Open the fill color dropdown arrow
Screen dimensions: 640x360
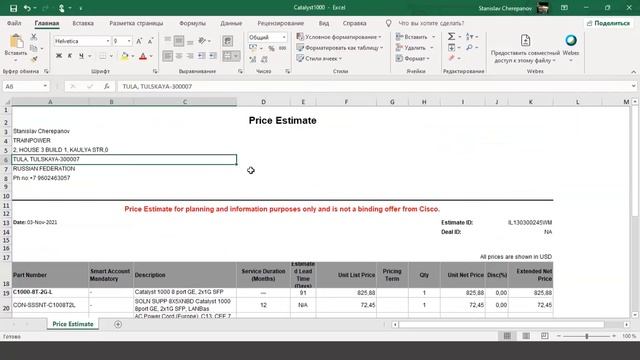tap(133, 56)
